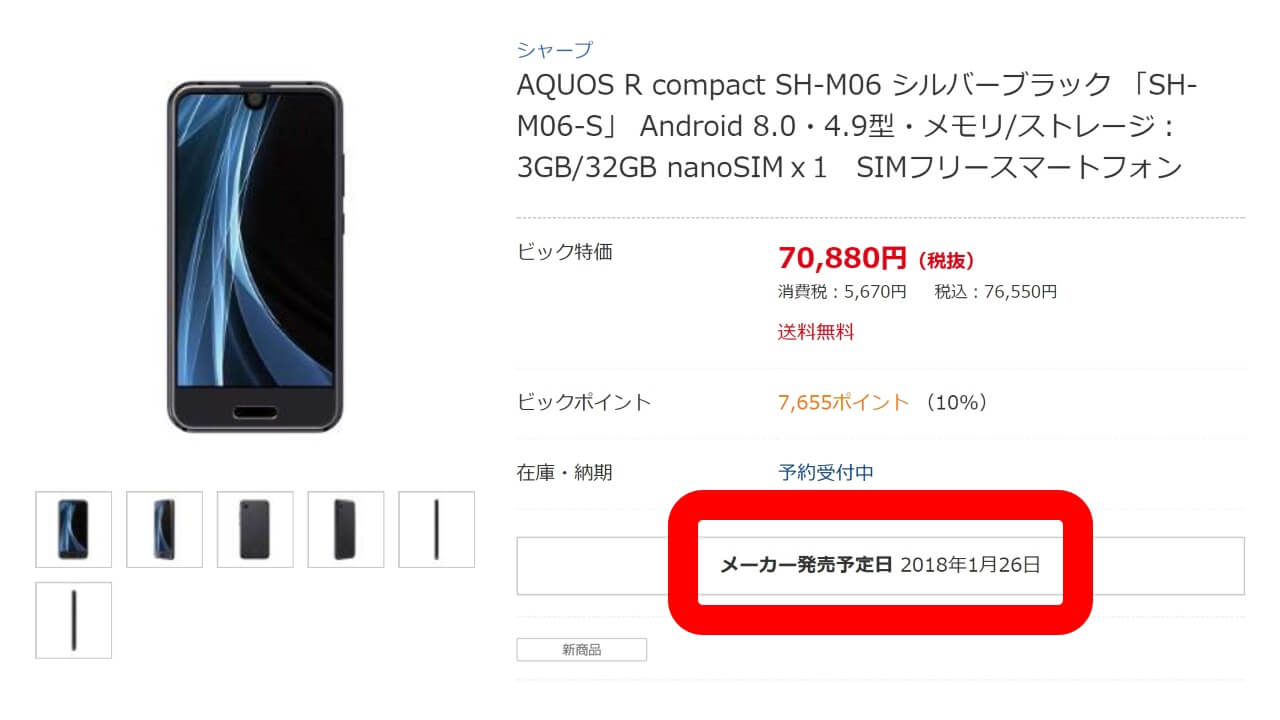Click the メーカー発売予定日 release date box

880,565
